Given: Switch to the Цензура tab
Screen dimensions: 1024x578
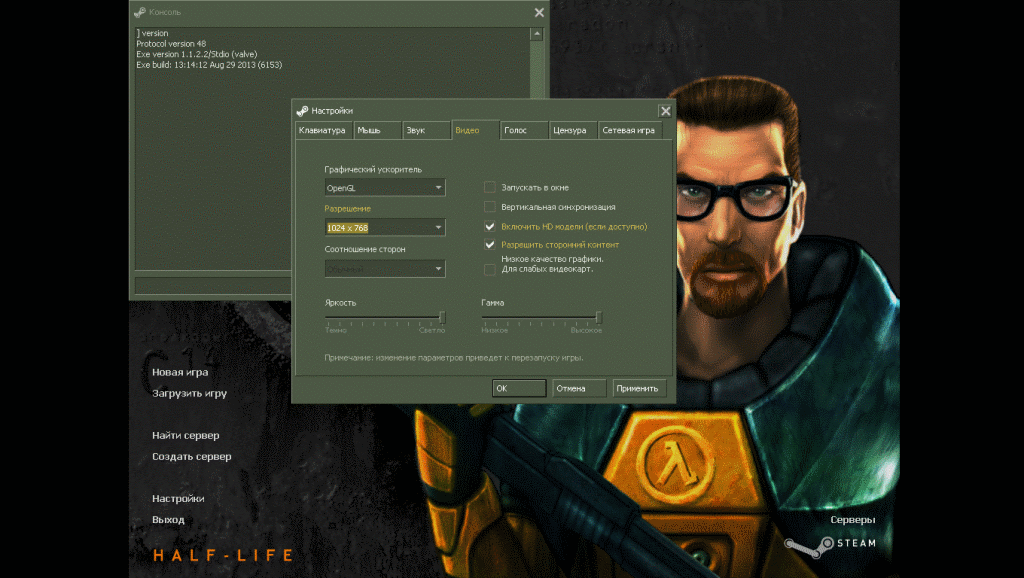Looking at the screenshot, I should point(573,130).
